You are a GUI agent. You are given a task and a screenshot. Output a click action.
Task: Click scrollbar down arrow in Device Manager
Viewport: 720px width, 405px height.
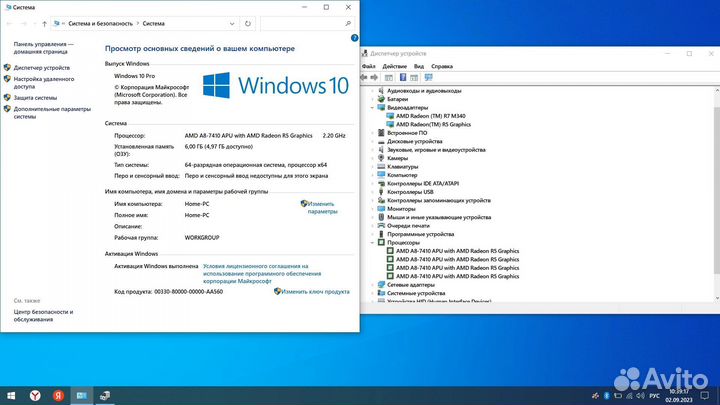tap(717, 298)
